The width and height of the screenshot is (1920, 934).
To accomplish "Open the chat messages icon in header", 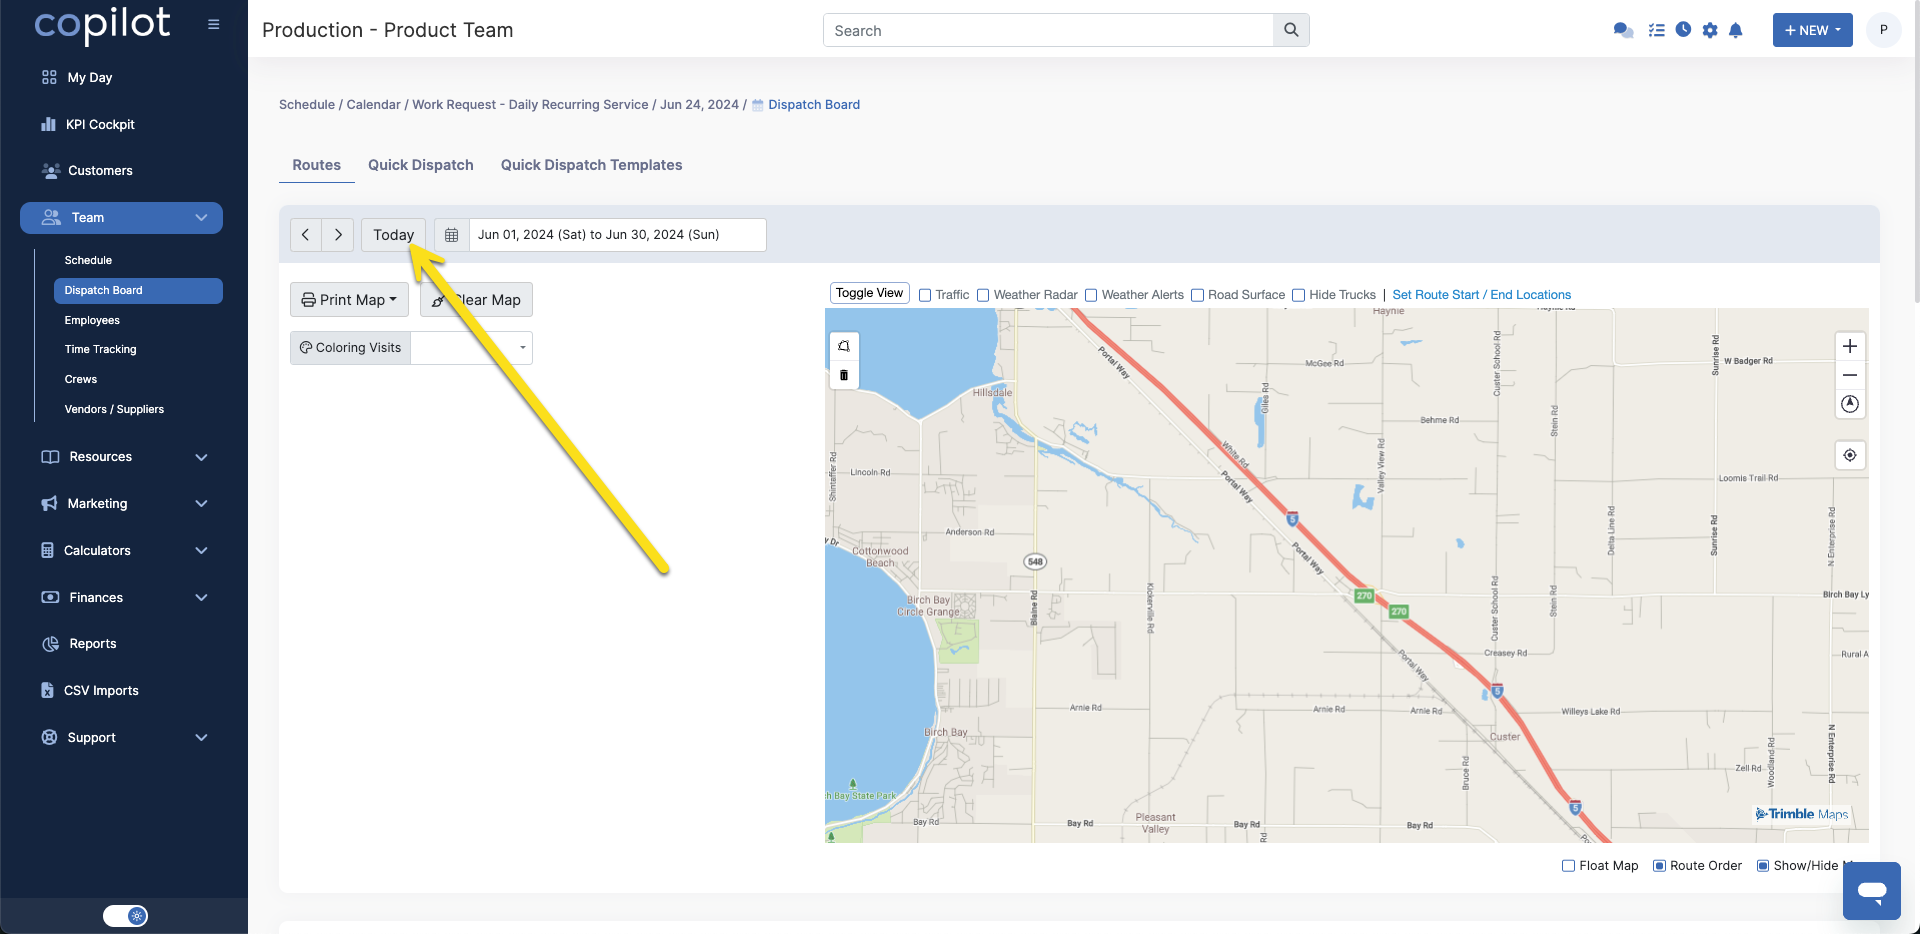I will pyautogui.click(x=1623, y=30).
